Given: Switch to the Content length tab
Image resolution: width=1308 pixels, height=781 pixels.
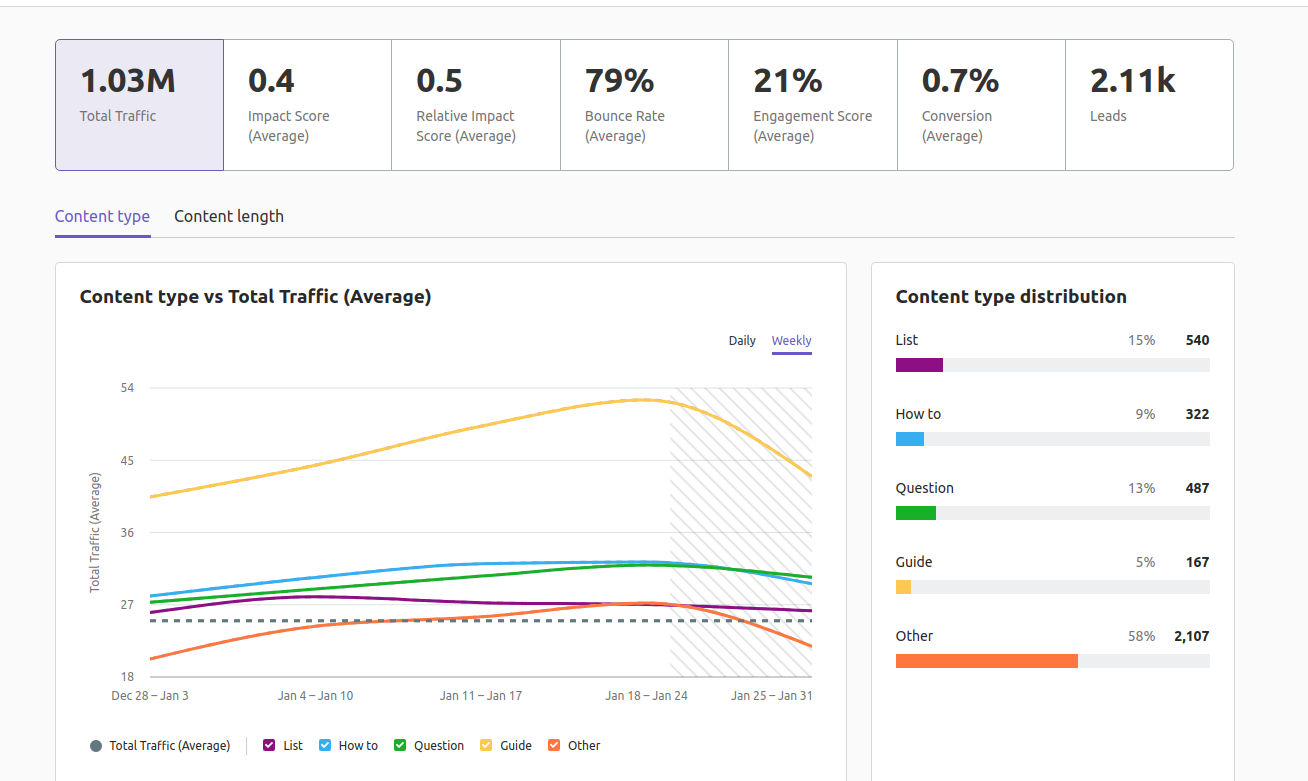Looking at the screenshot, I should [x=229, y=217].
